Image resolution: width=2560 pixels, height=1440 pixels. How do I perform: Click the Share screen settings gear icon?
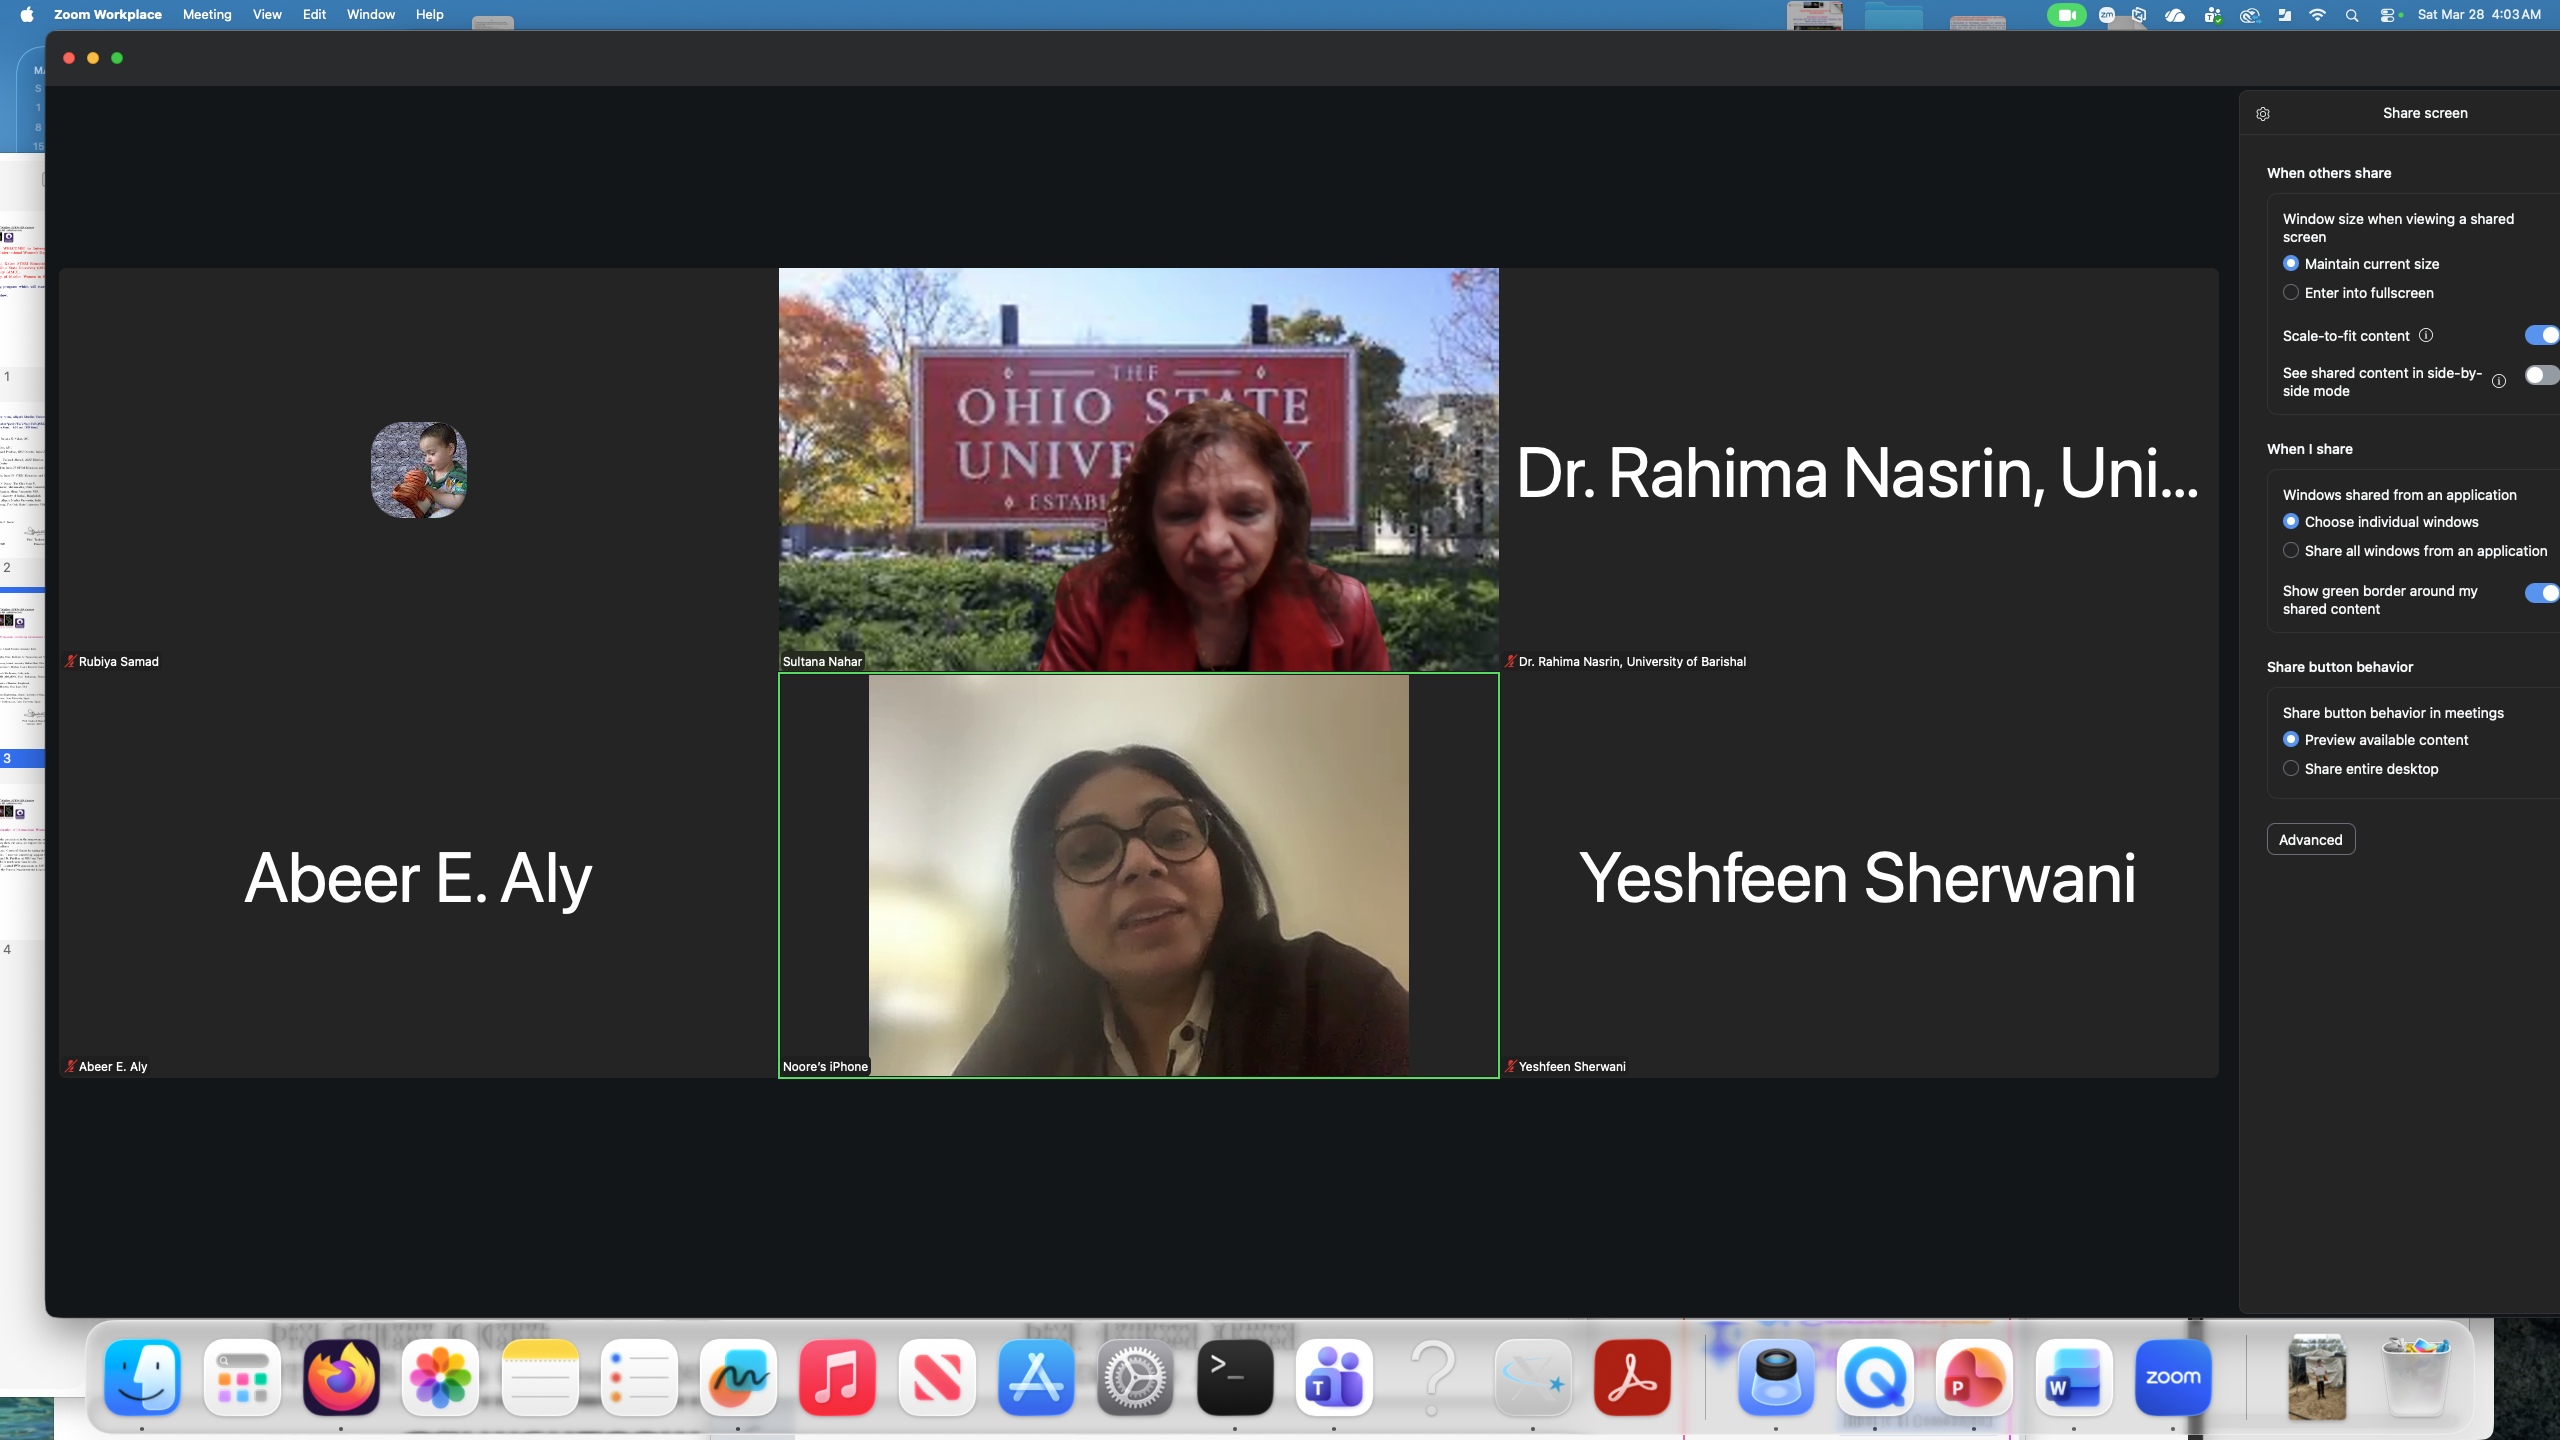click(x=2263, y=114)
